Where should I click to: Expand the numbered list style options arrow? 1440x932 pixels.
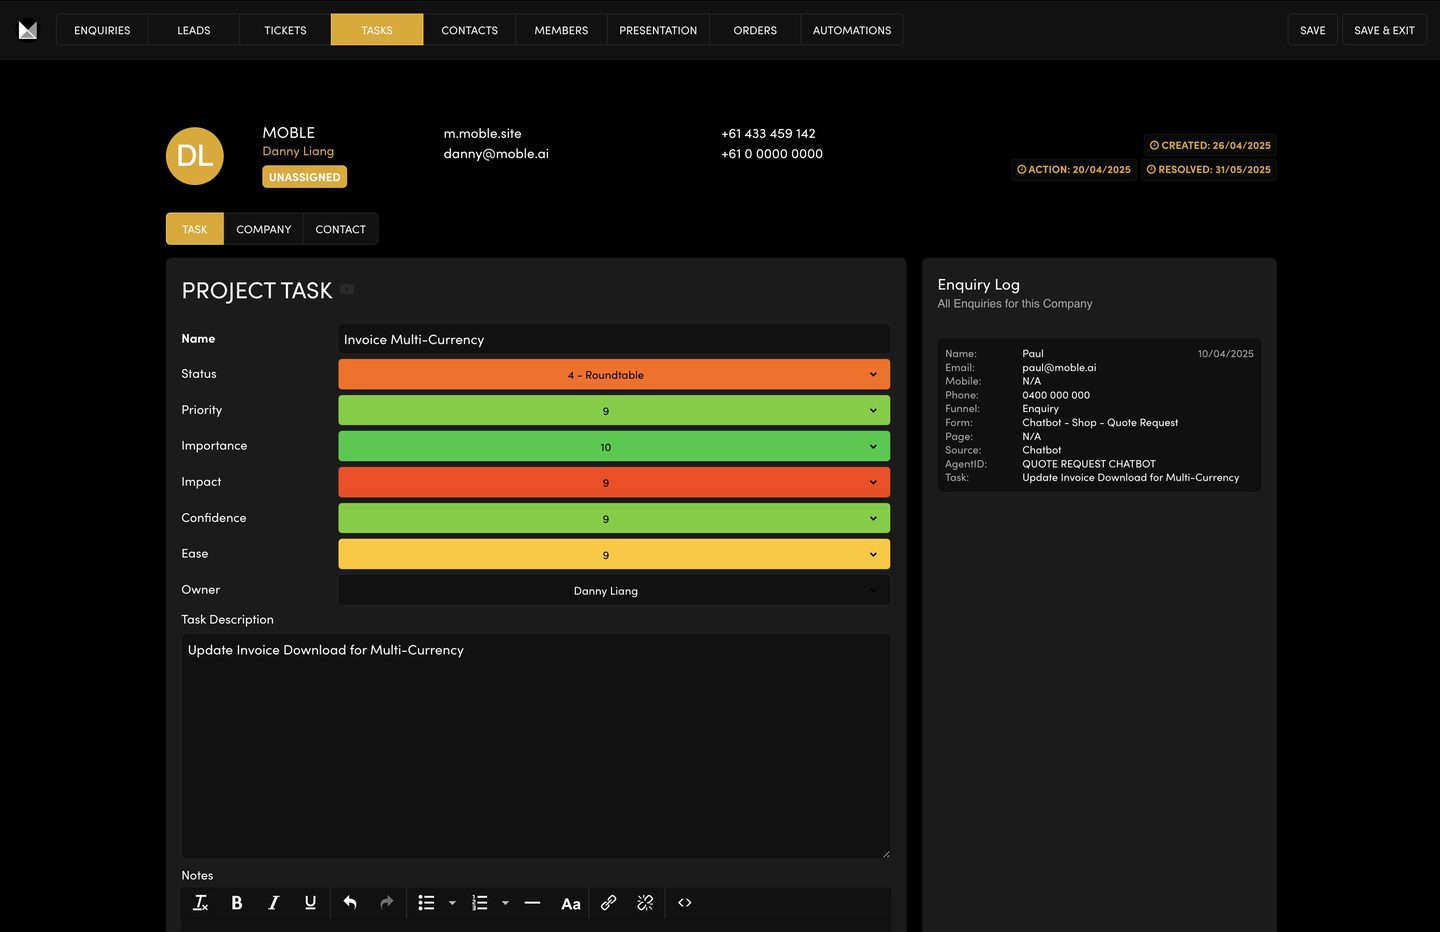(505, 903)
